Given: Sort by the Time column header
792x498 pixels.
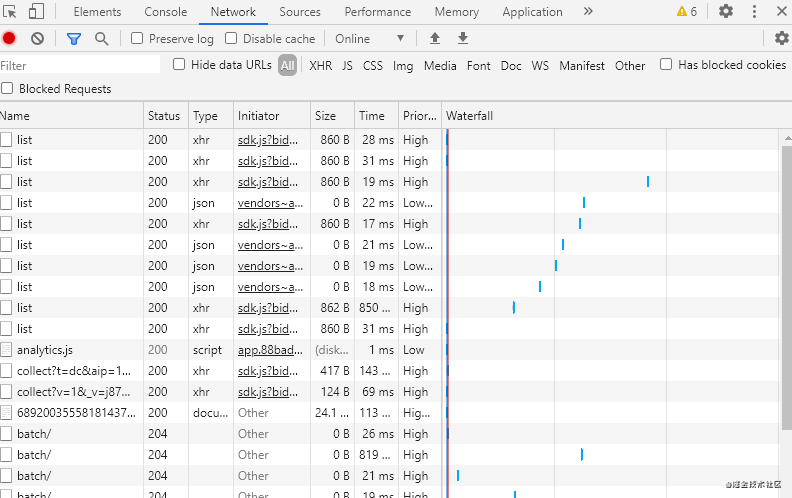Looking at the screenshot, I should (x=376, y=116).
